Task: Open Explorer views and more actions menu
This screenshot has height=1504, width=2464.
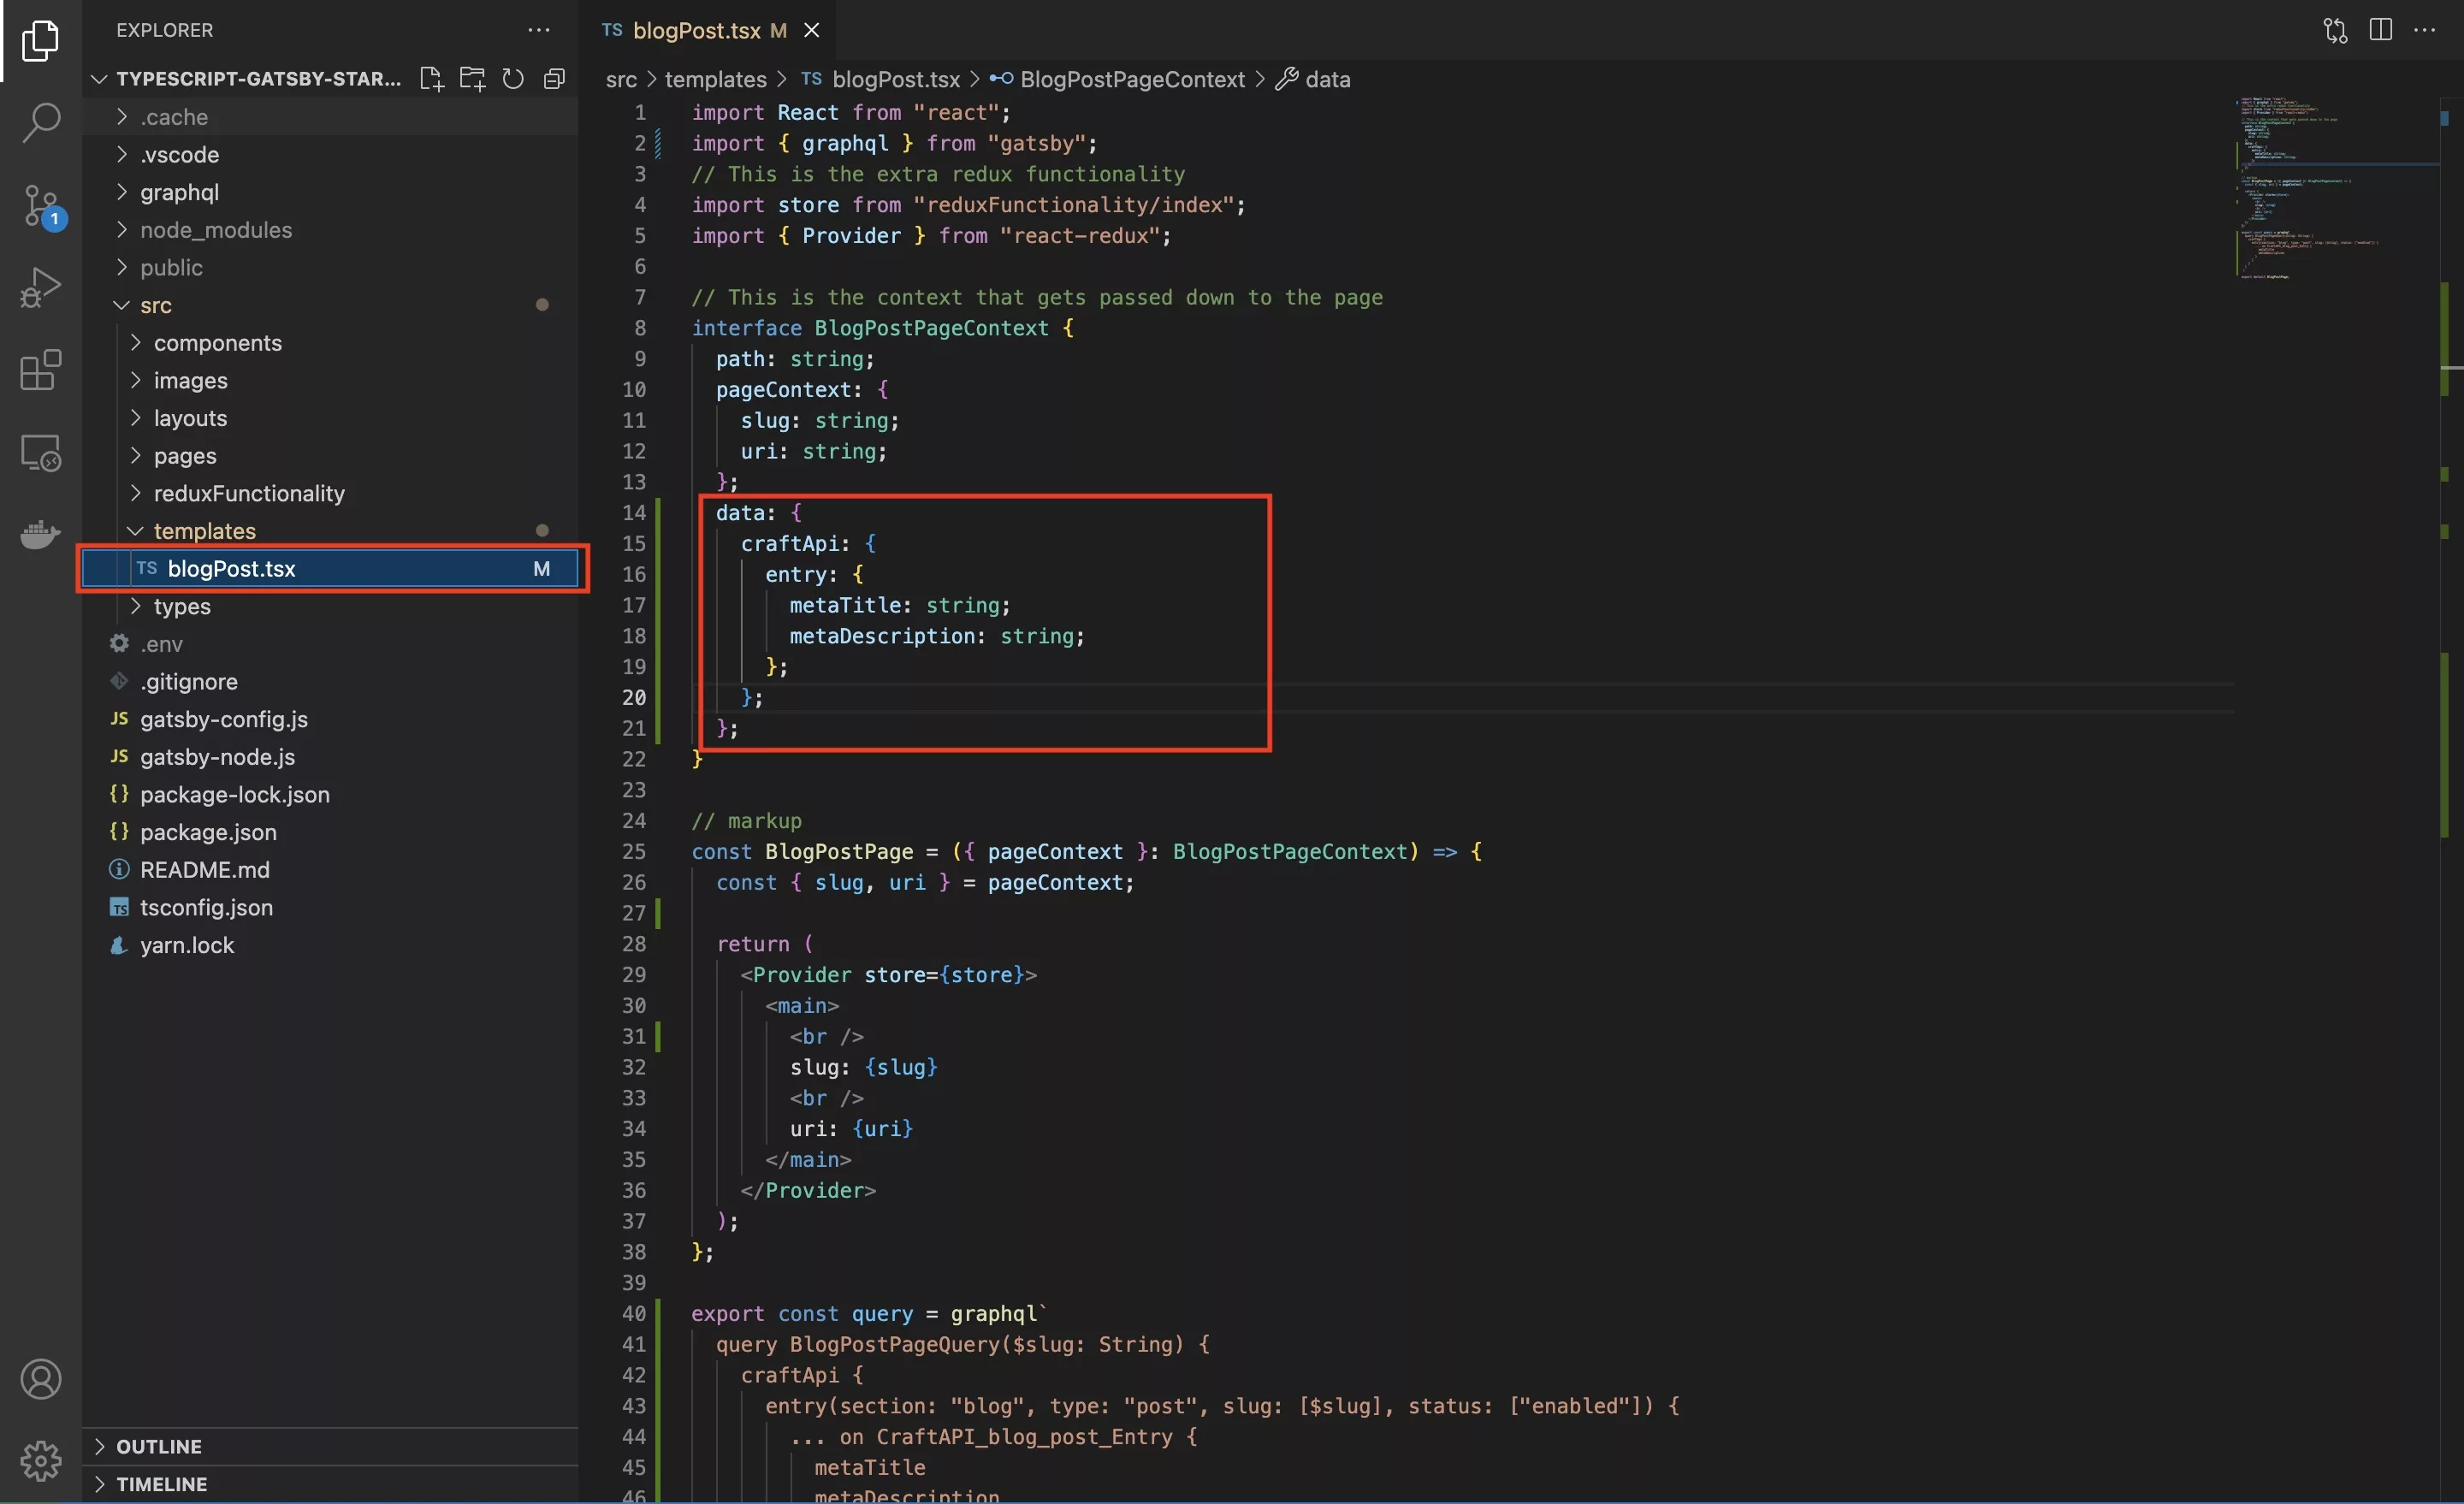Action: click(539, 30)
